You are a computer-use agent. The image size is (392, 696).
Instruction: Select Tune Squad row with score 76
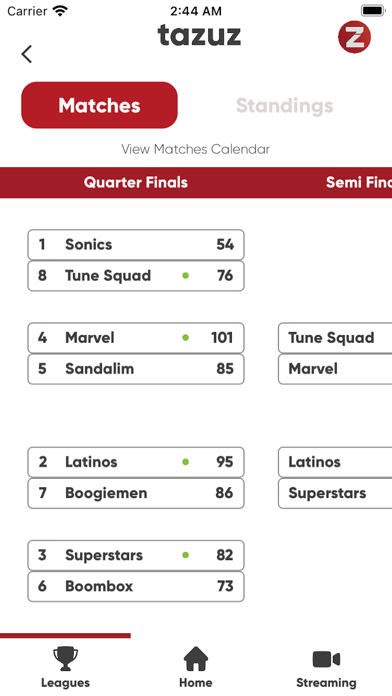coord(136,276)
